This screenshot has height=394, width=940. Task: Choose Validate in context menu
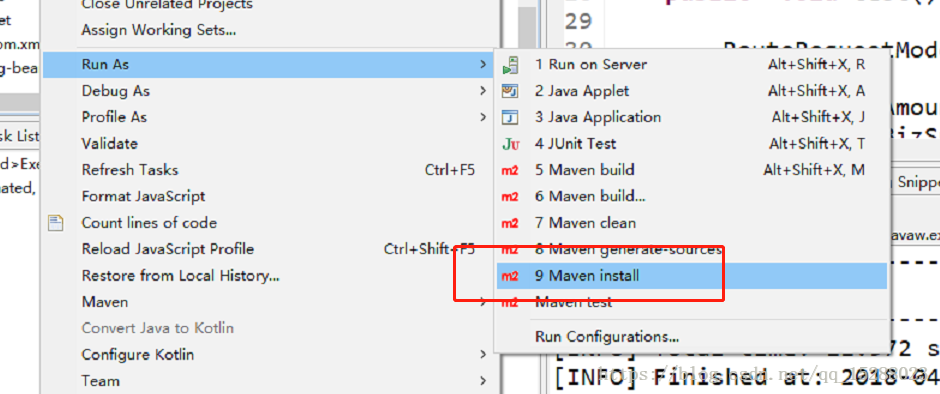point(268,144)
